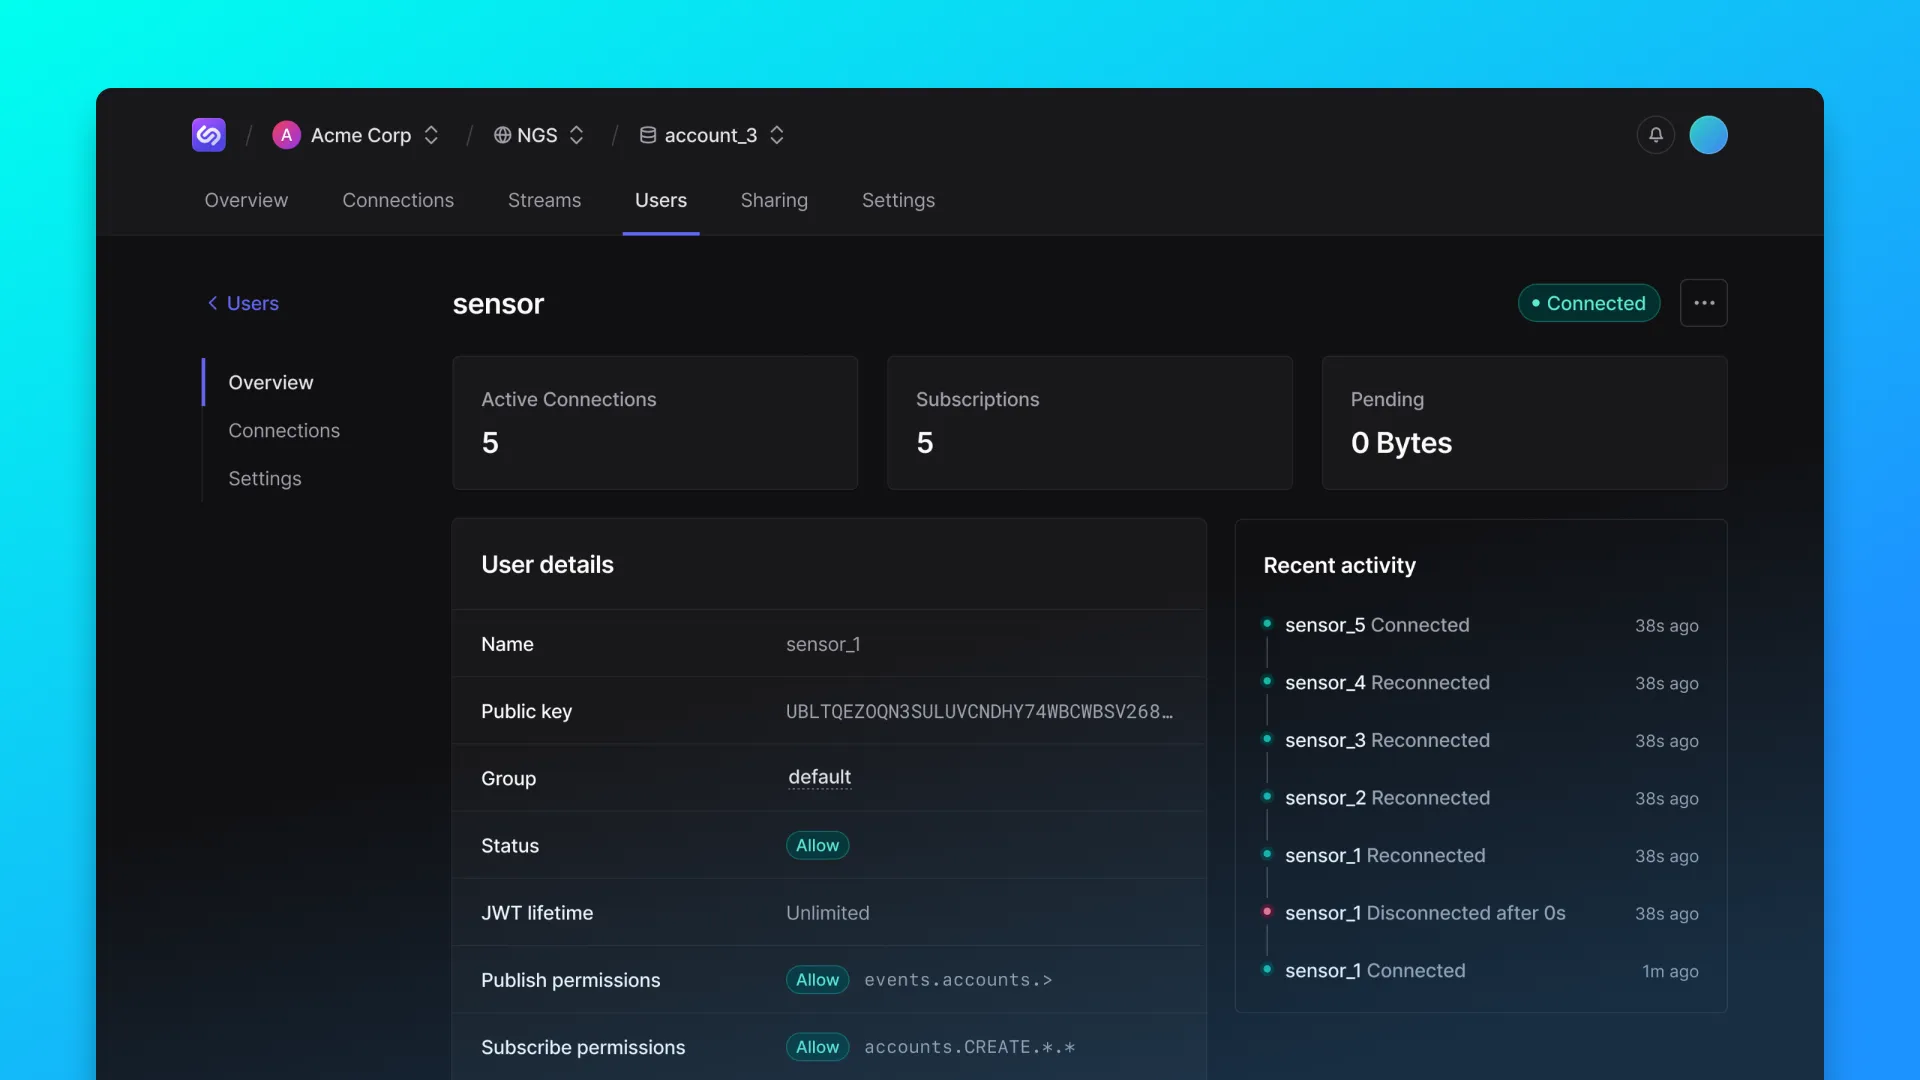Screen dimensions: 1920x1080
Task: Open the user profile avatar
Action: 1708,135
